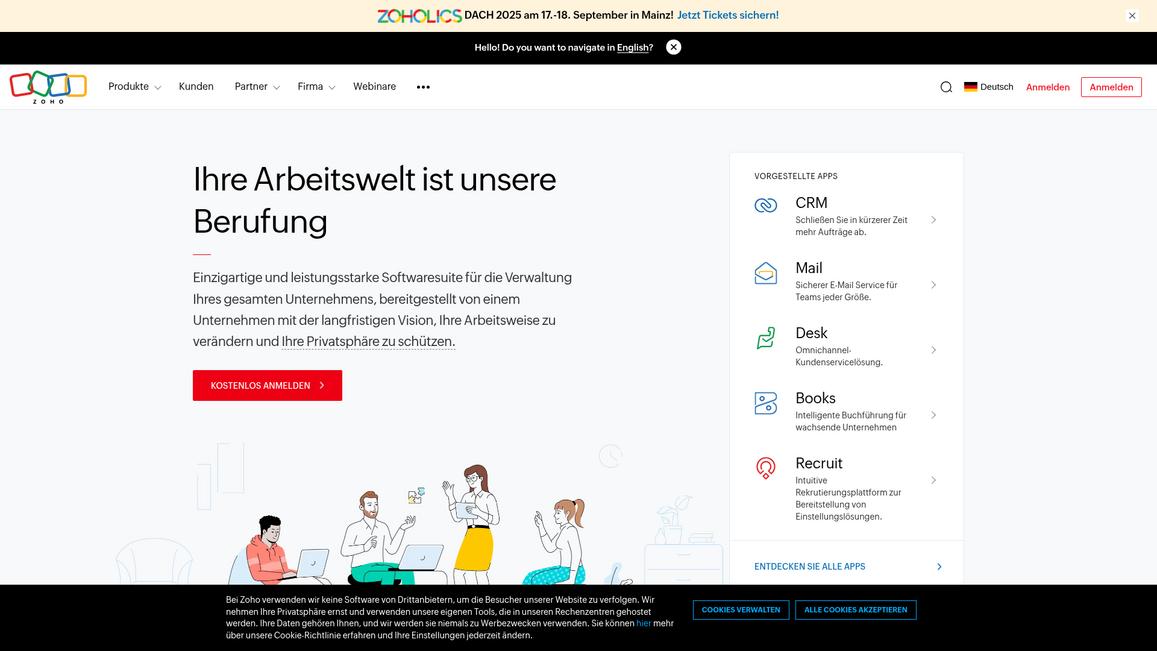Click the 'hier' cookie policy link
The height and width of the screenshot is (651, 1157).
pyautogui.click(x=643, y=623)
